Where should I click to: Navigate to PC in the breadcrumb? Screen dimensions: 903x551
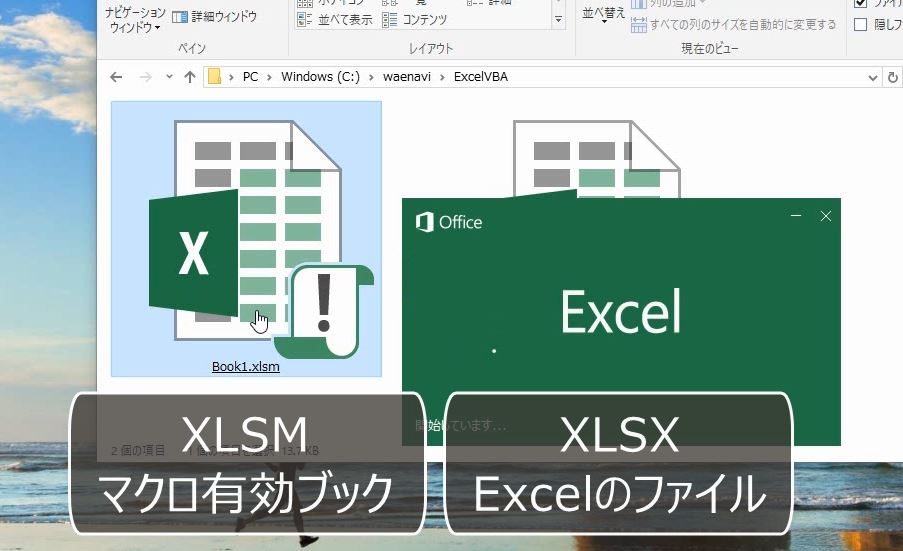pos(251,77)
